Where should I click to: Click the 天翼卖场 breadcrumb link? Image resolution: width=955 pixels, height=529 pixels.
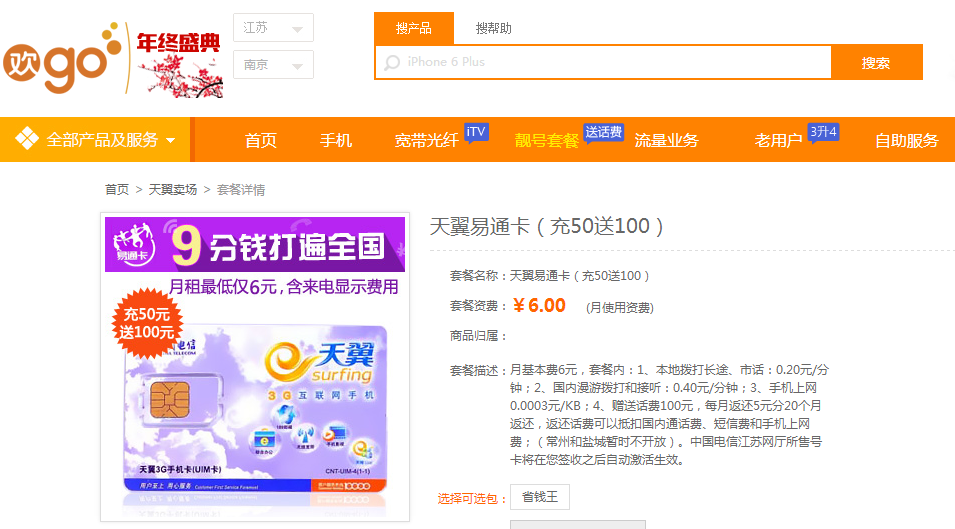(x=173, y=190)
